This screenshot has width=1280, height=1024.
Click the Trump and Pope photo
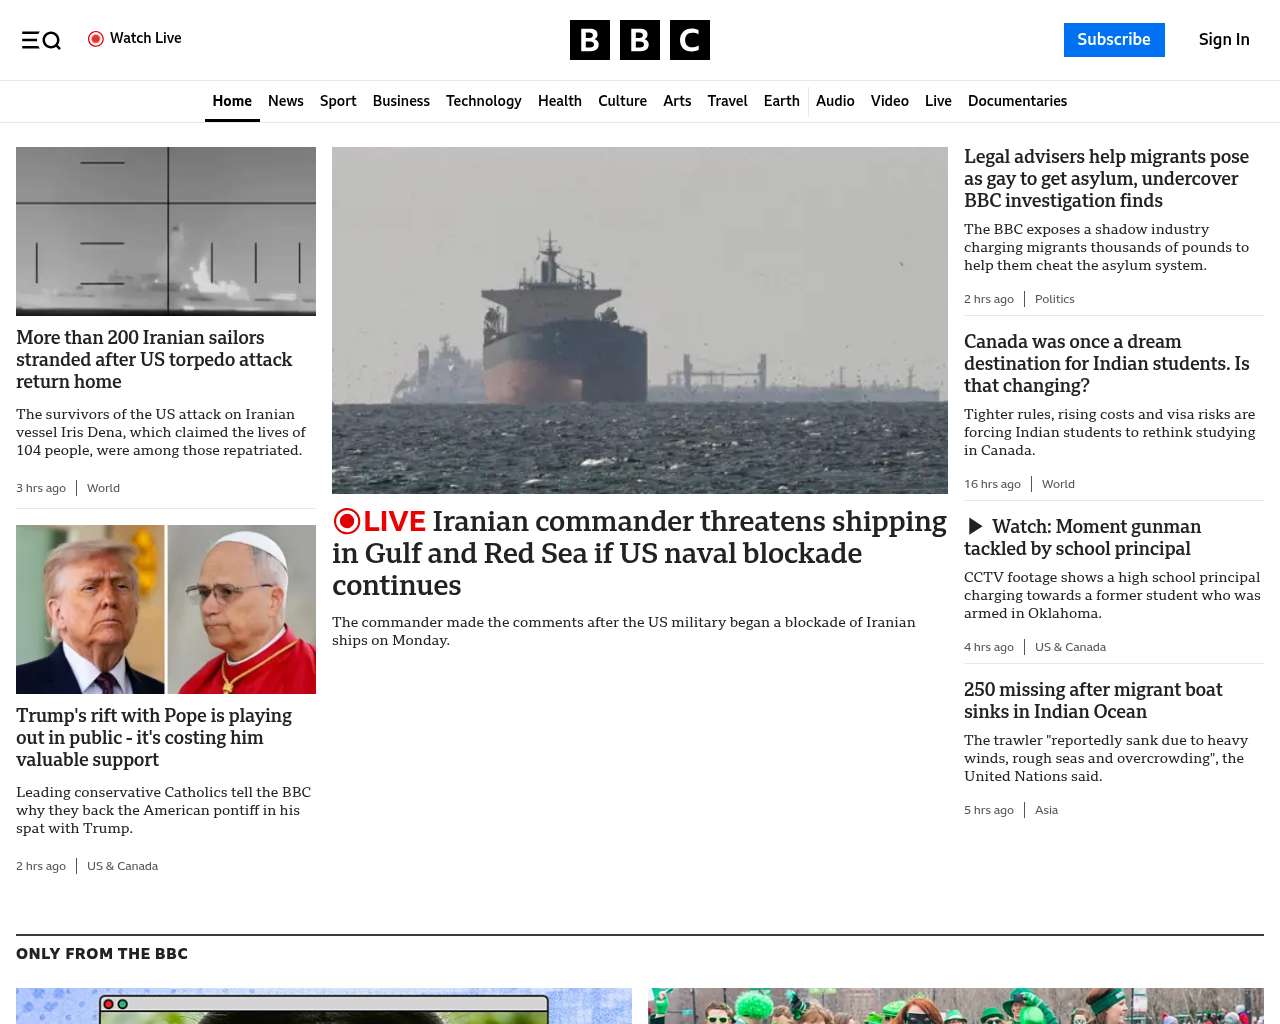tap(166, 609)
